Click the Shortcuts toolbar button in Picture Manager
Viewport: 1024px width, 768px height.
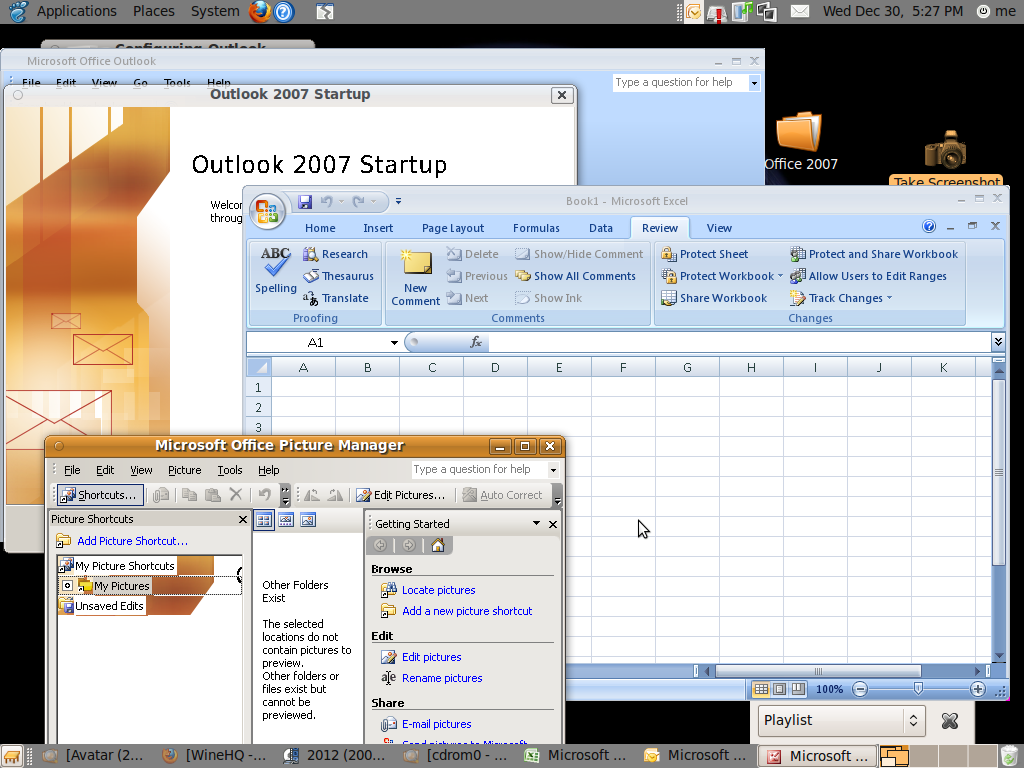[x=100, y=495]
